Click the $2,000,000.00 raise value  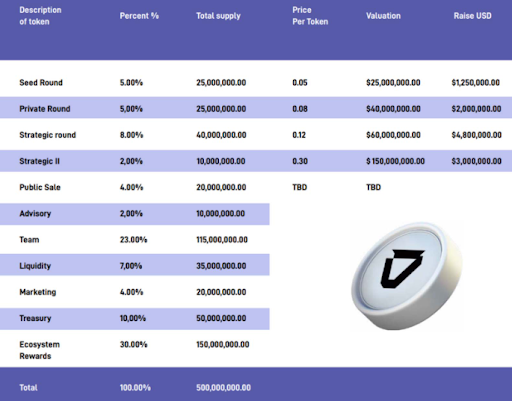pyautogui.click(x=476, y=109)
